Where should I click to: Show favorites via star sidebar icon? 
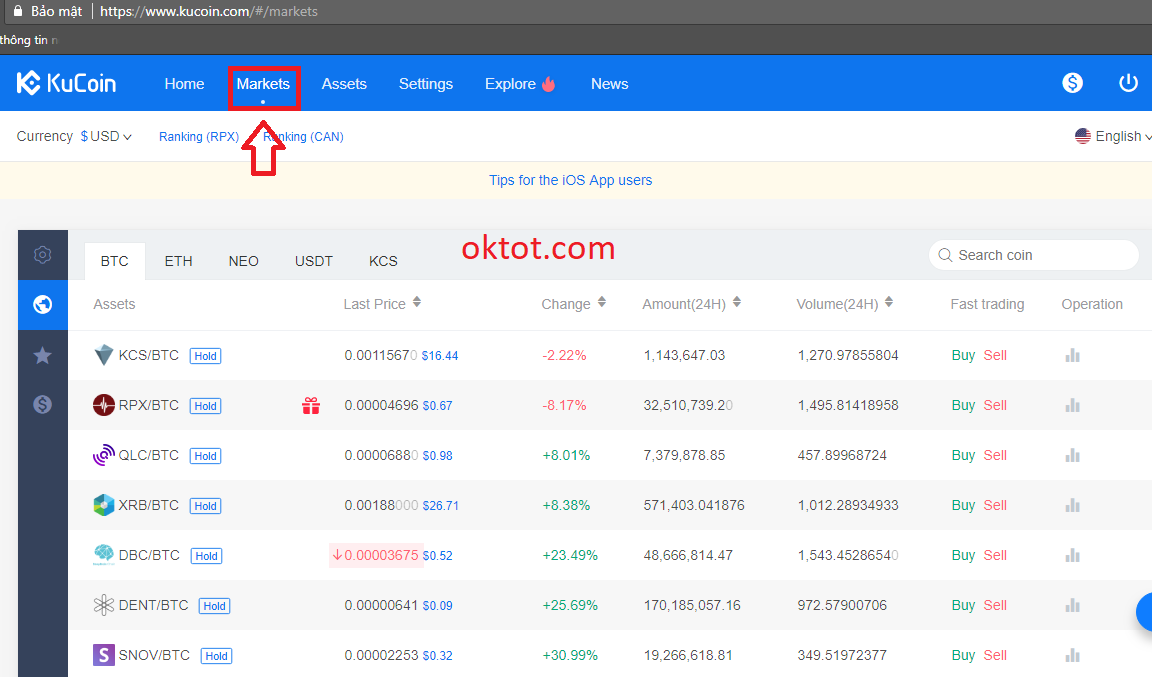[42, 355]
